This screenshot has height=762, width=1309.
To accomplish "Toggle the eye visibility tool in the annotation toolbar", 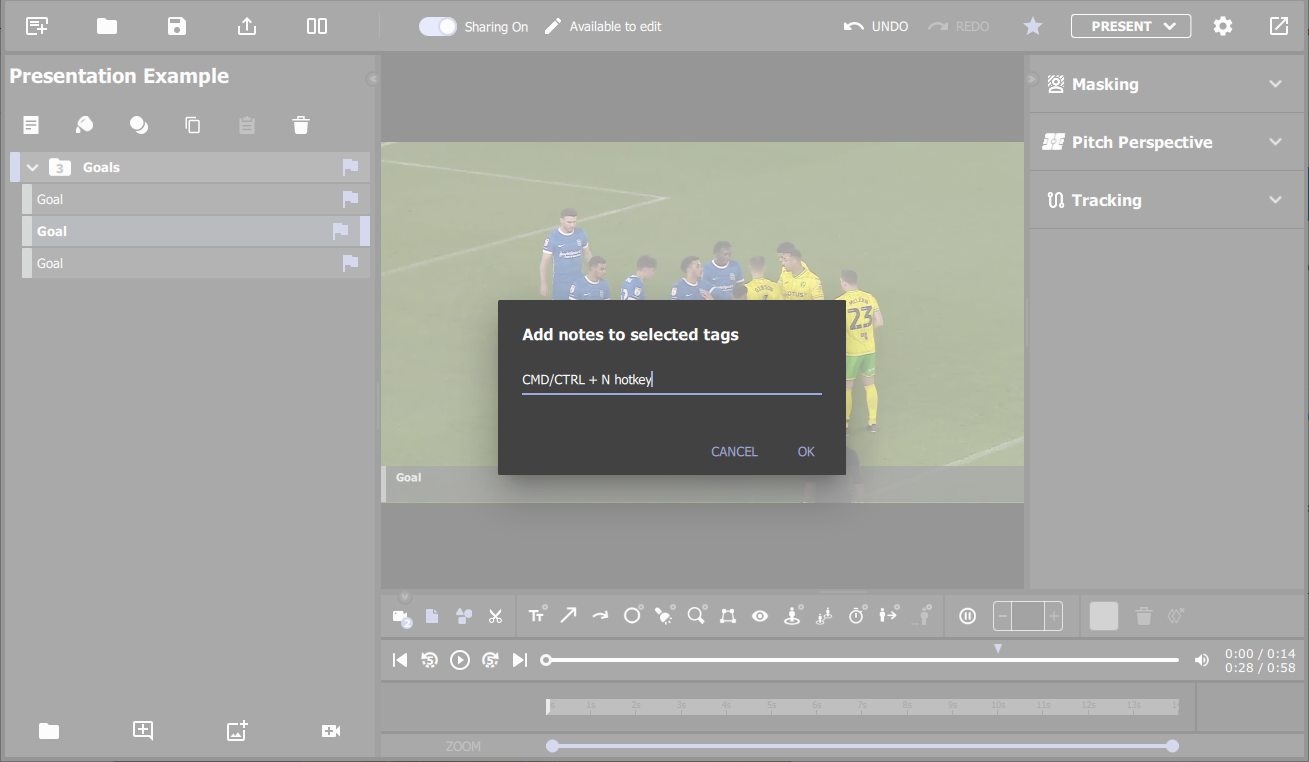I will pos(760,616).
